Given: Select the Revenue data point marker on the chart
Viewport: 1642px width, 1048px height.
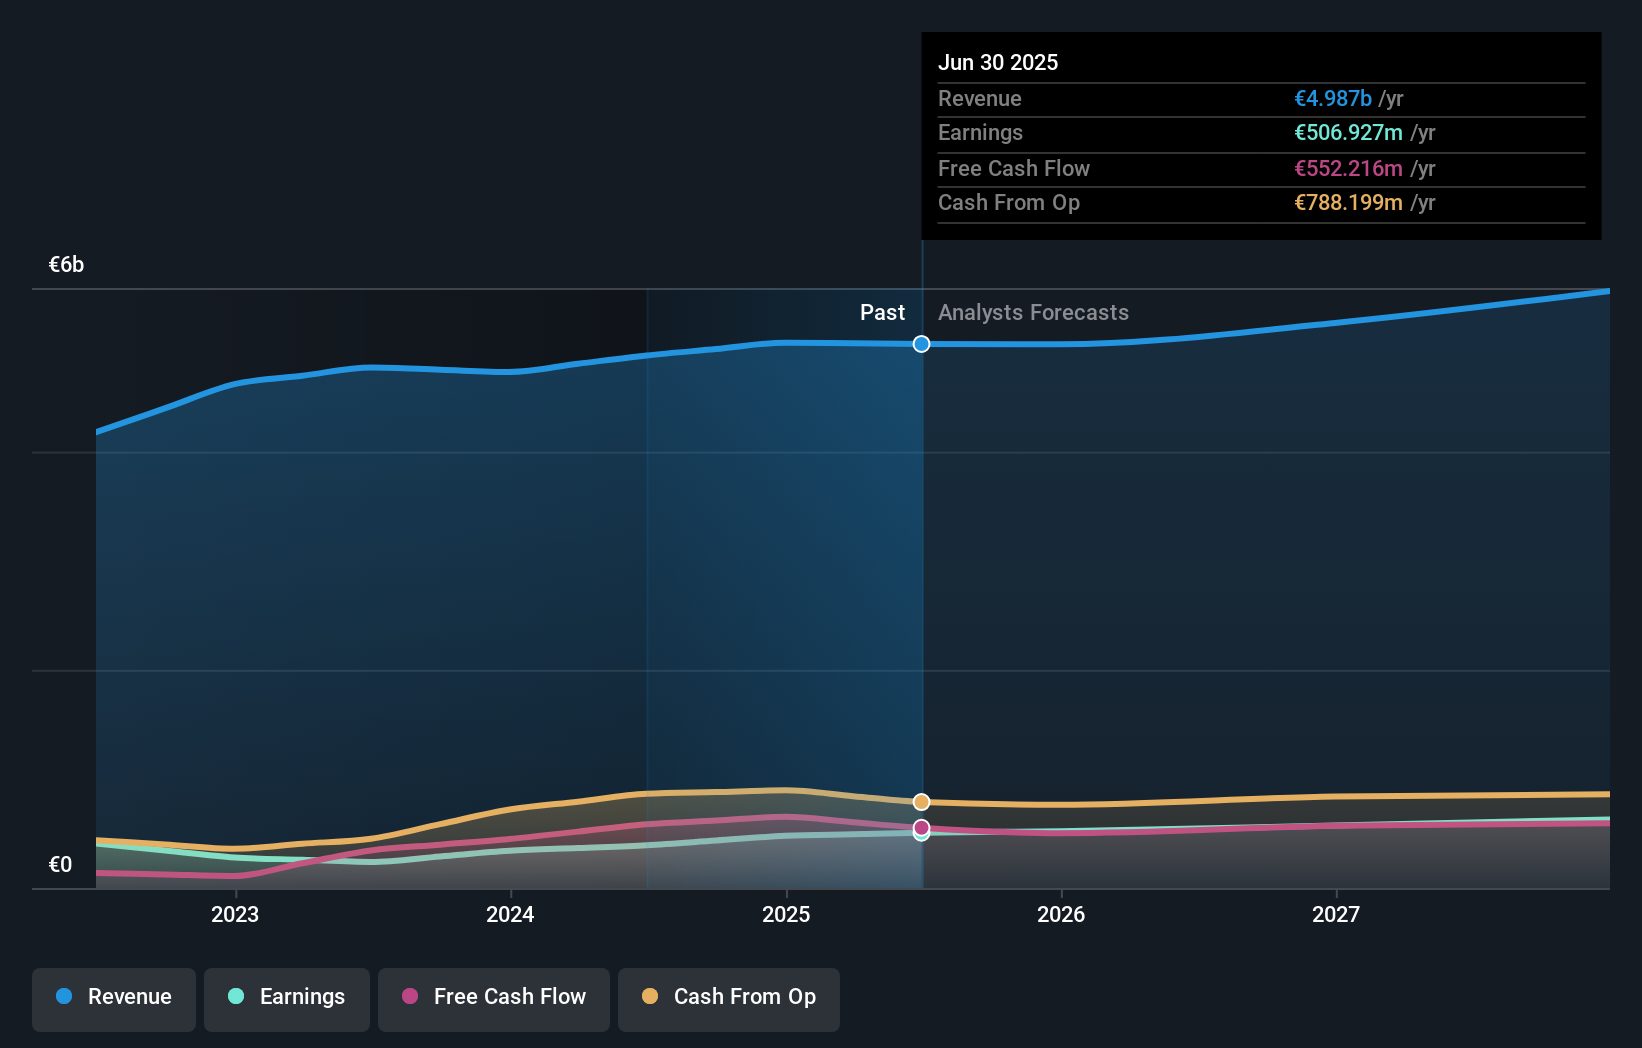Looking at the screenshot, I should coord(921,344).
